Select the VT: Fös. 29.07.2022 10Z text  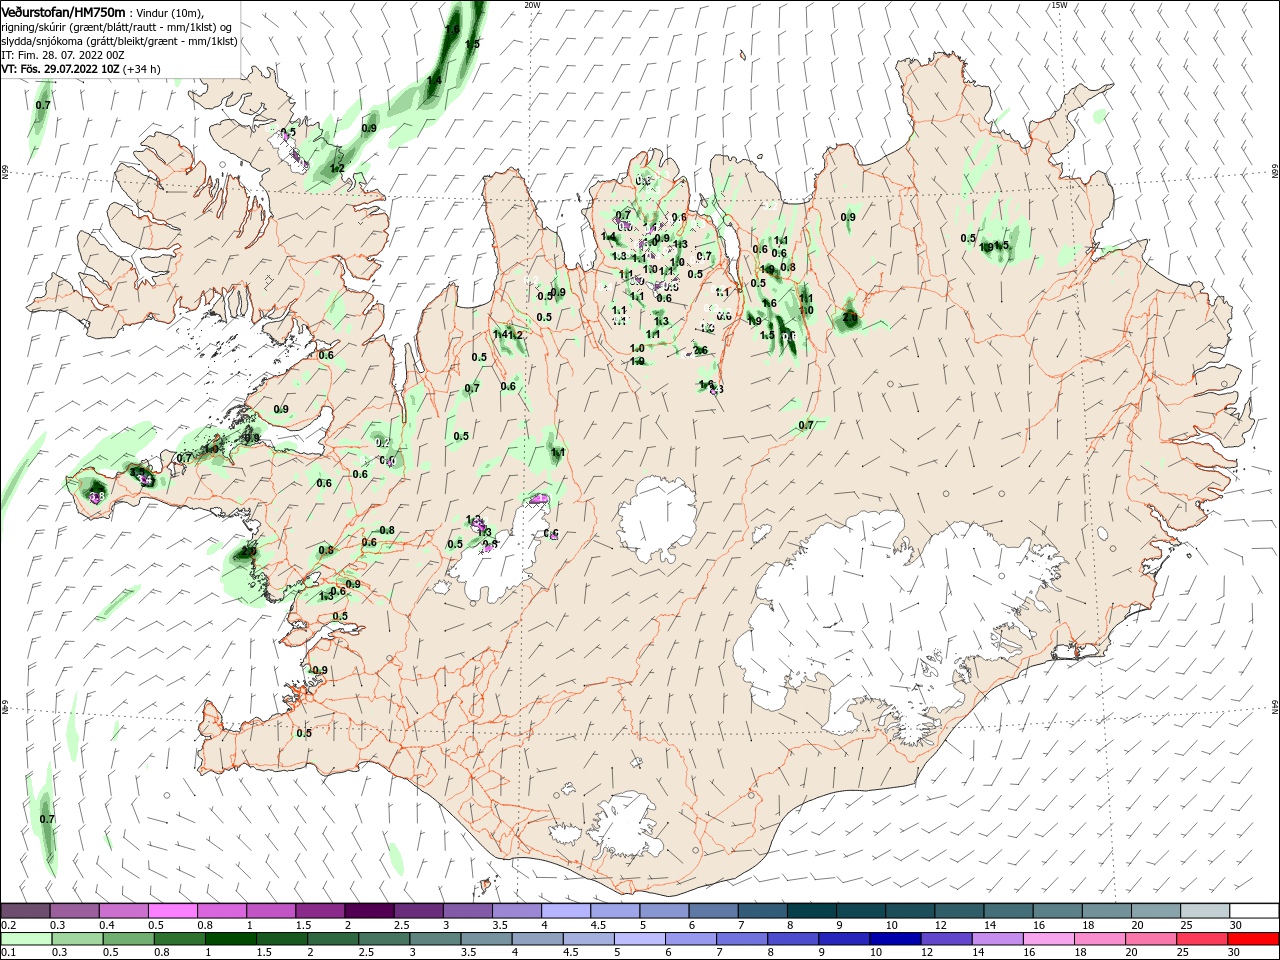[x=60, y=69]
